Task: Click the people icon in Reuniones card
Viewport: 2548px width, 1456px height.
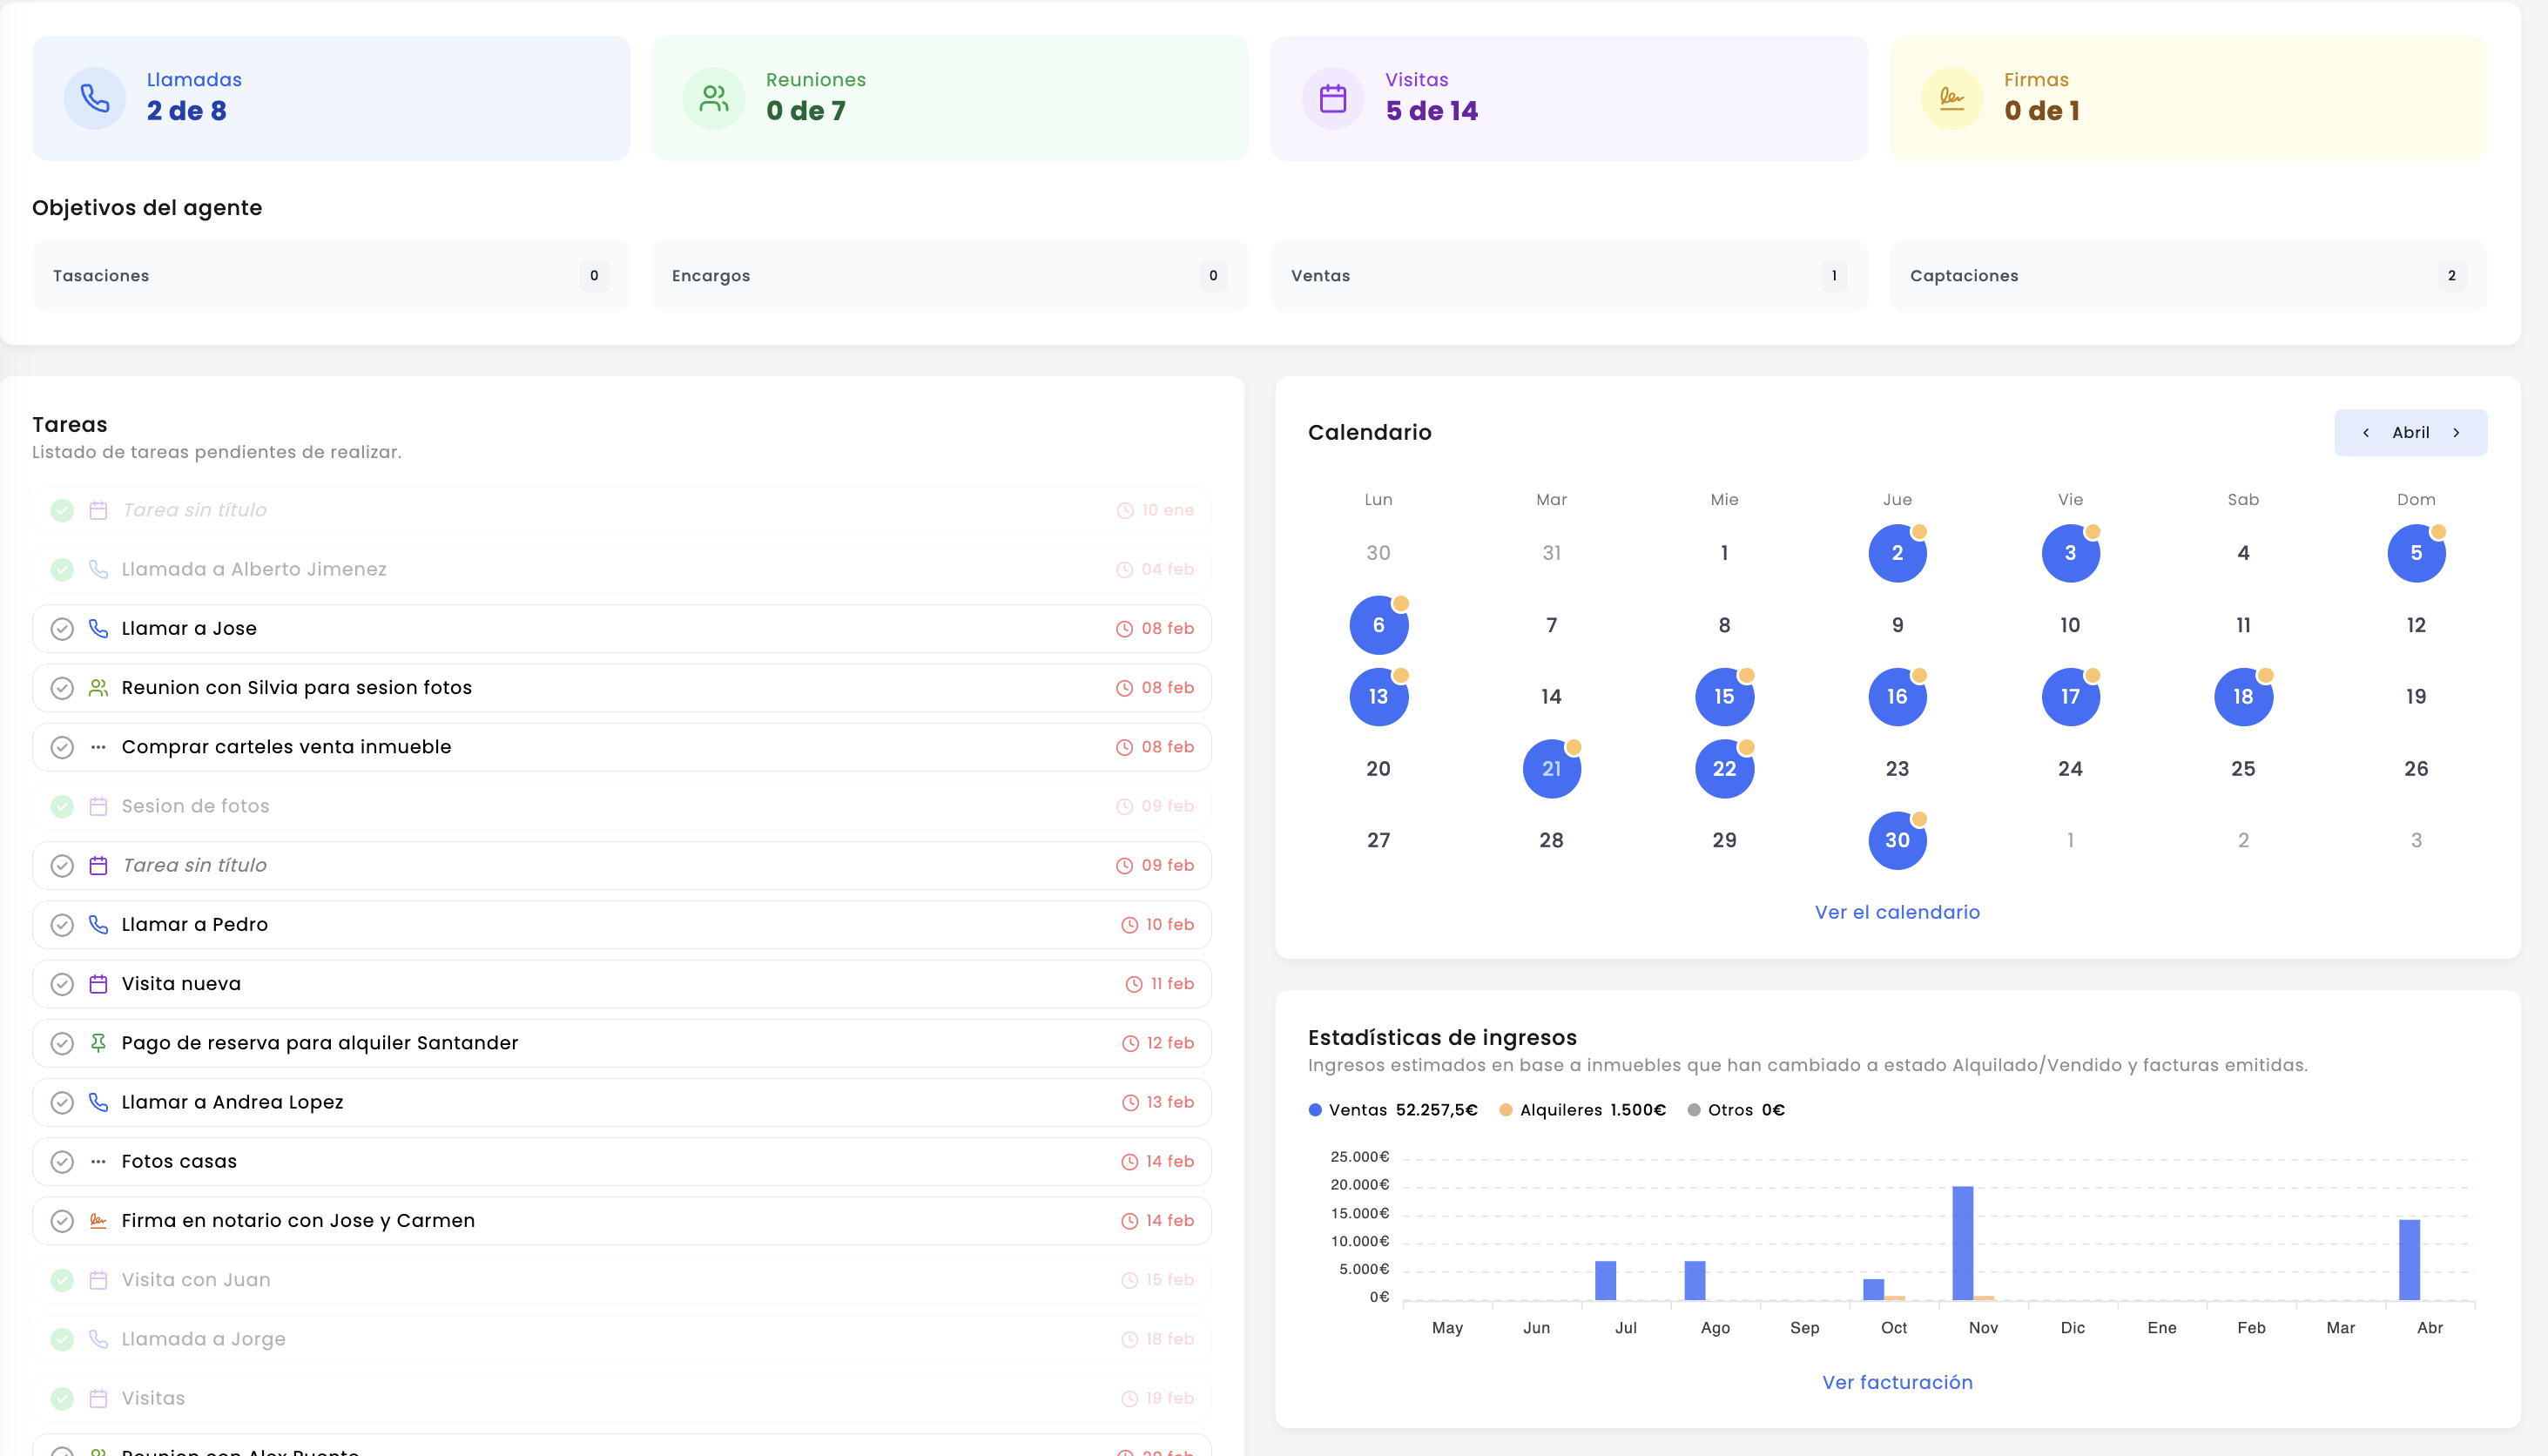Action: pos(714,98)
